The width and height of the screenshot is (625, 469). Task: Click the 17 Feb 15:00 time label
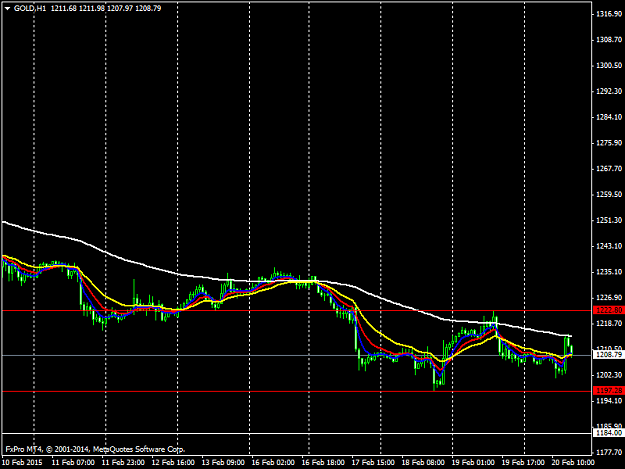373,463
